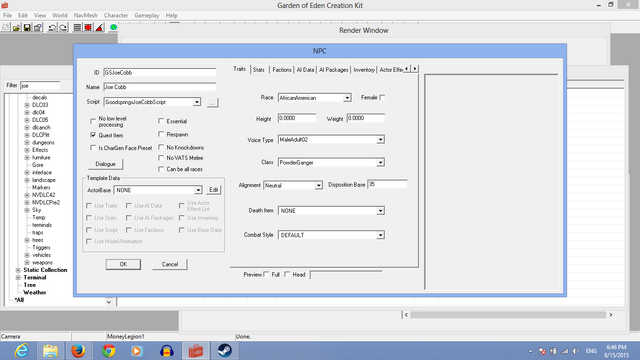Enable the Full preview checkbox
Screen dimensions: 640x360
267,274
